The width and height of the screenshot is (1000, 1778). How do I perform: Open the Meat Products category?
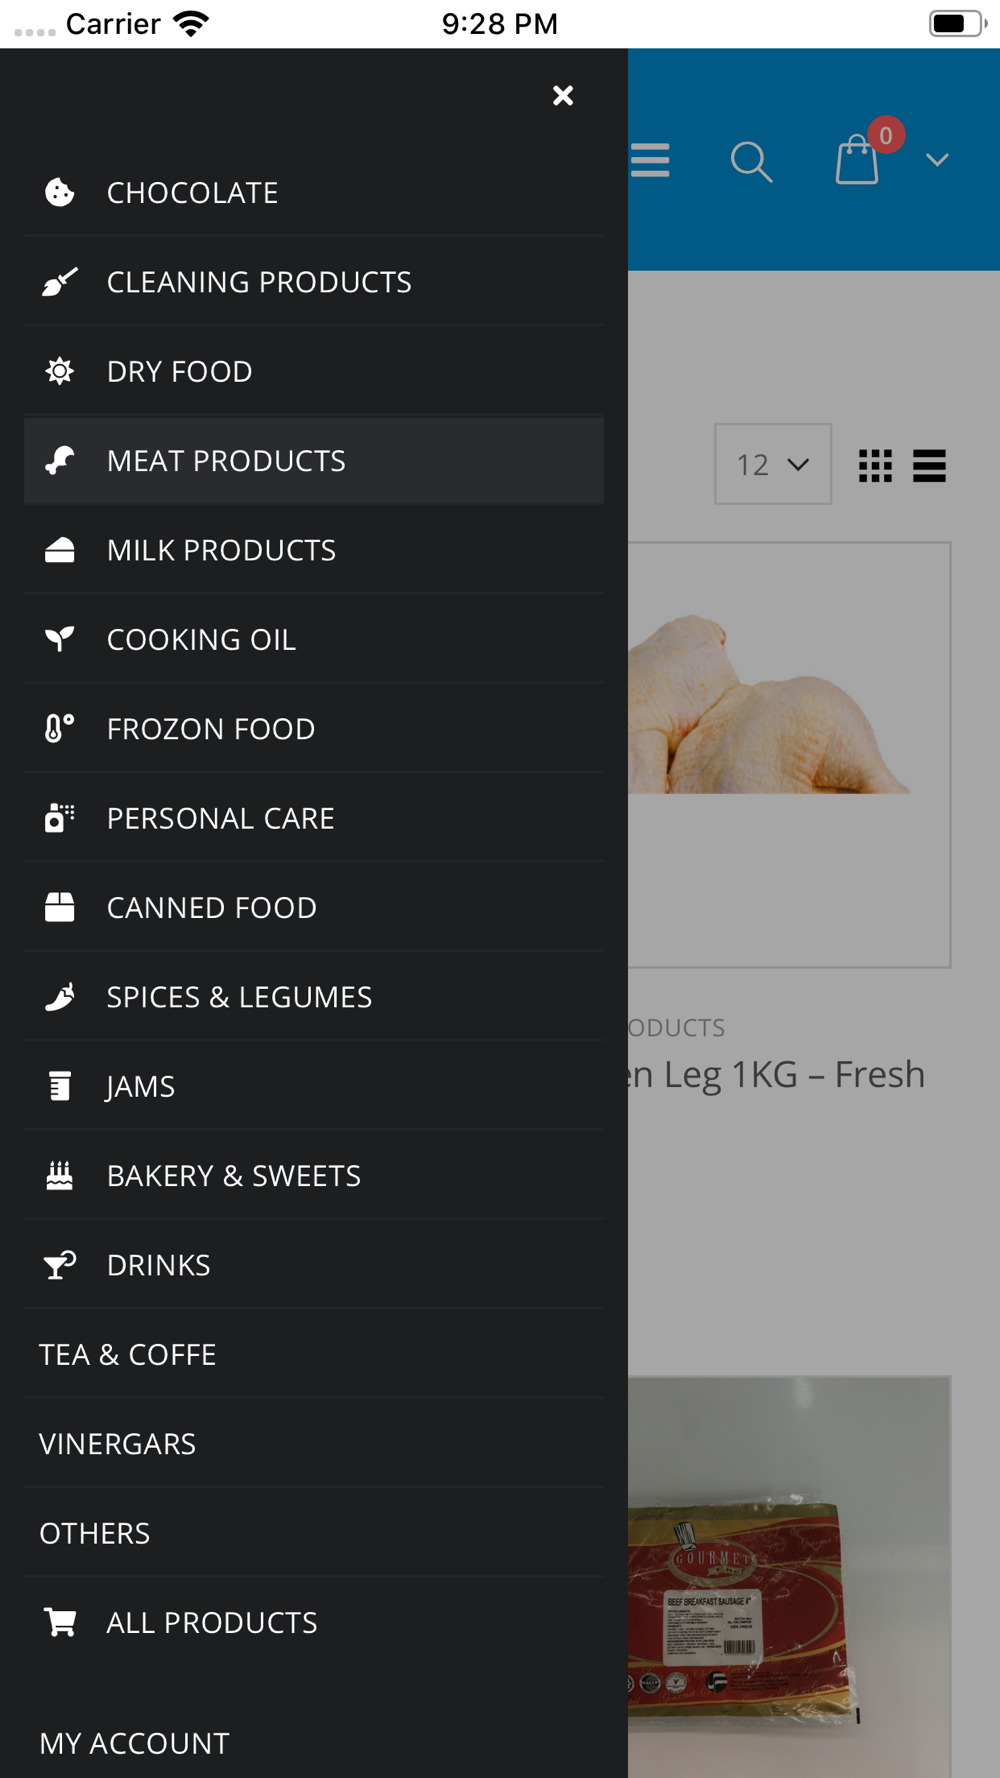click(314, 461)
